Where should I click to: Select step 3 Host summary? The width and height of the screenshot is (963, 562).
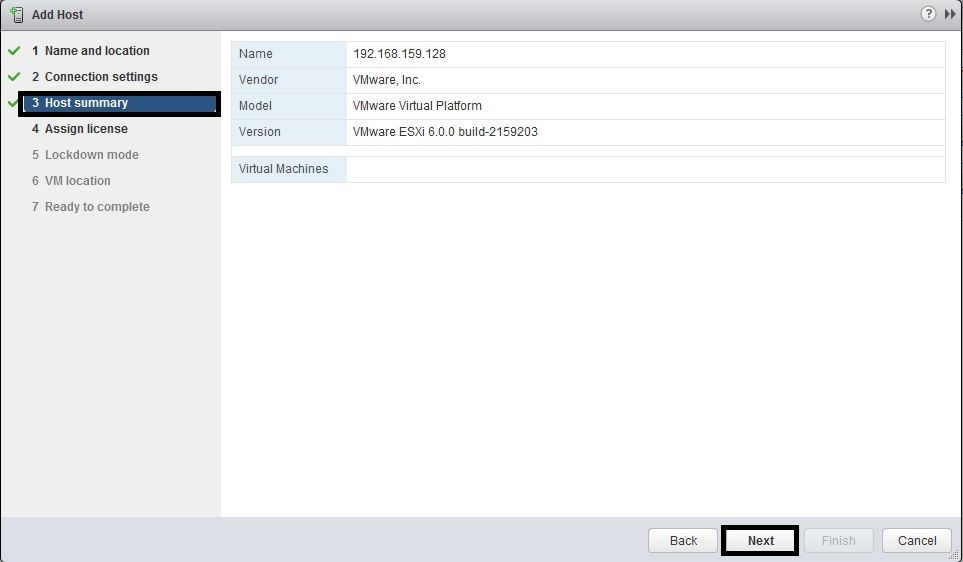point(86,103)
